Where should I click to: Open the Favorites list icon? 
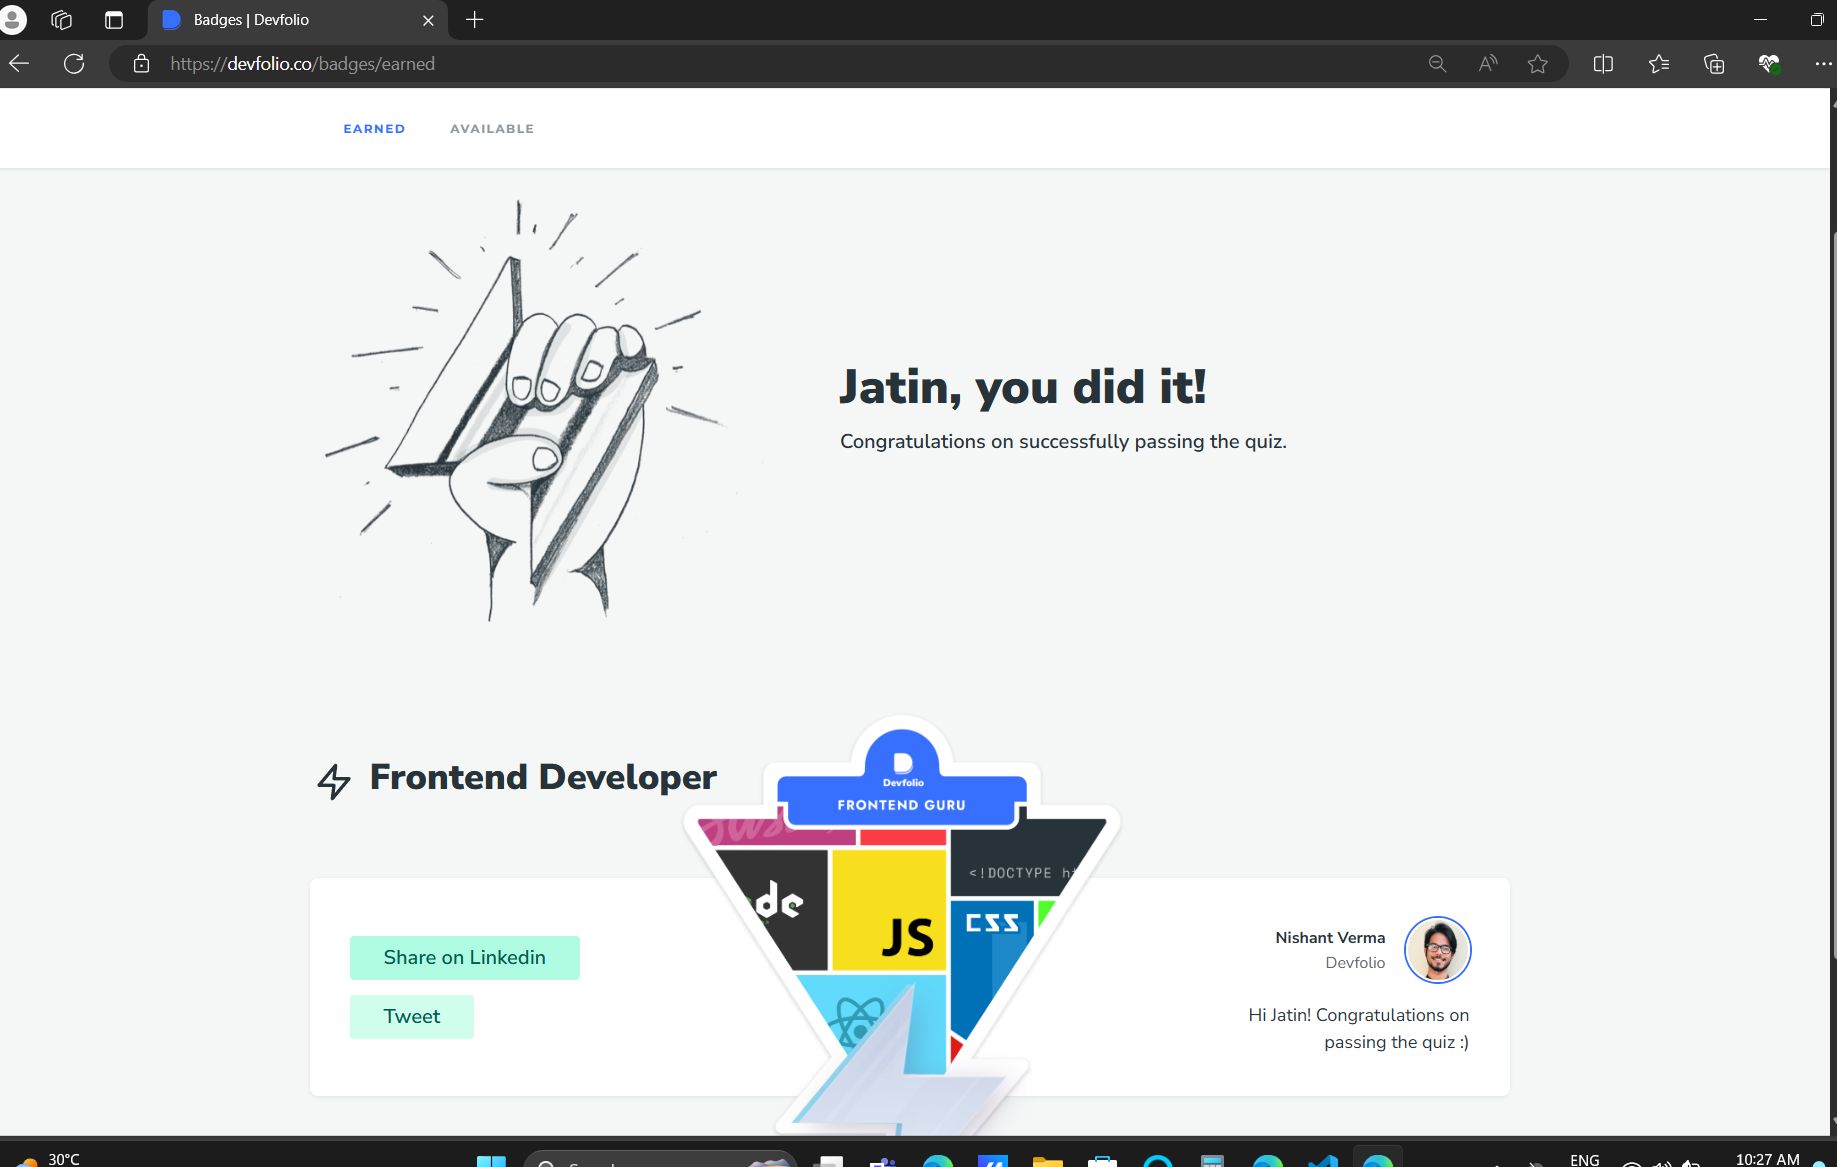coord(1658,63)
